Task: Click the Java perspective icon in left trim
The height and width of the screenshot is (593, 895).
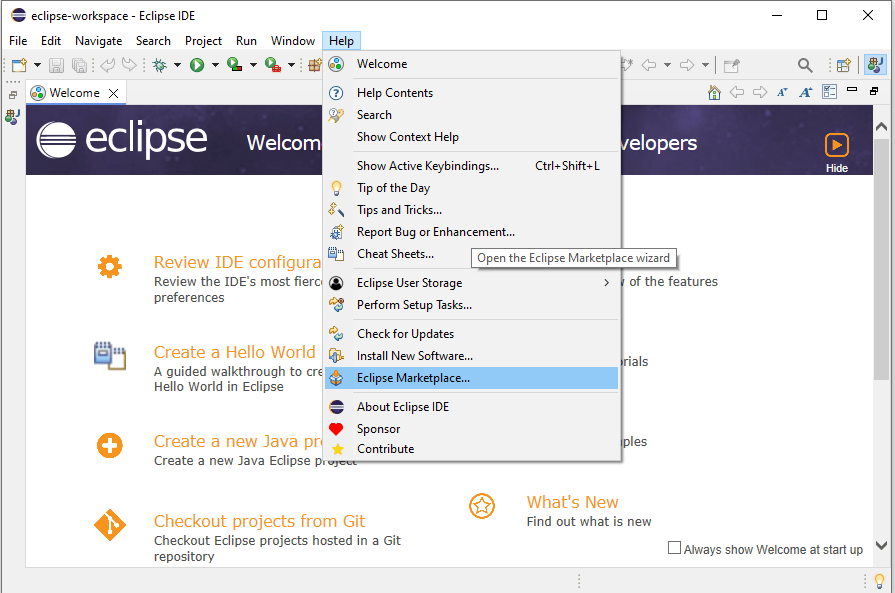Action: 13,116
